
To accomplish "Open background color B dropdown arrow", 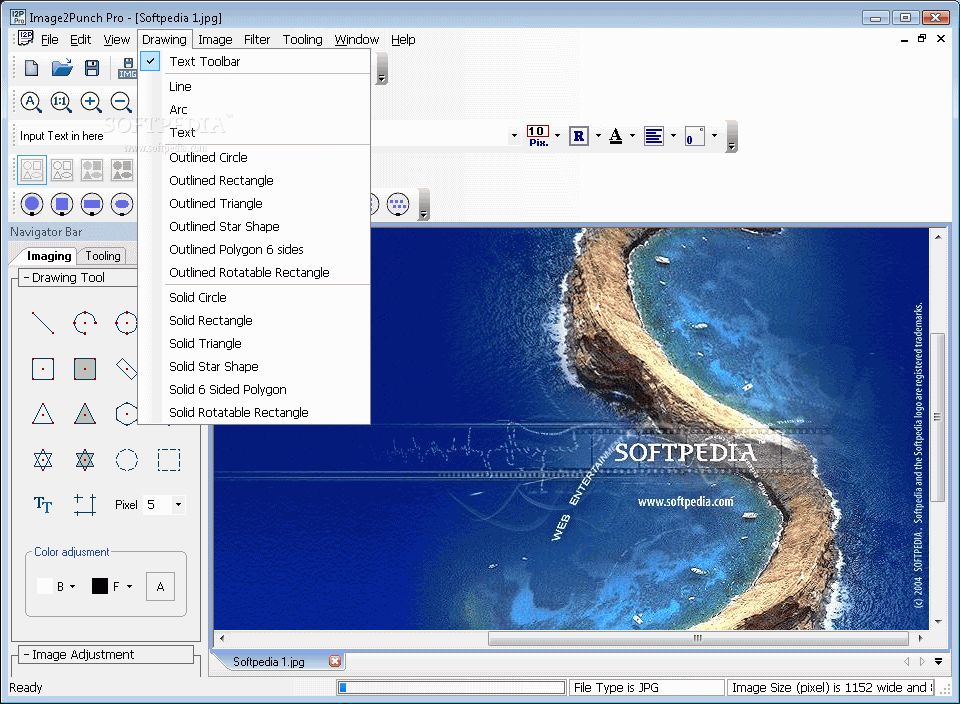I will click(x=73, y=586).
